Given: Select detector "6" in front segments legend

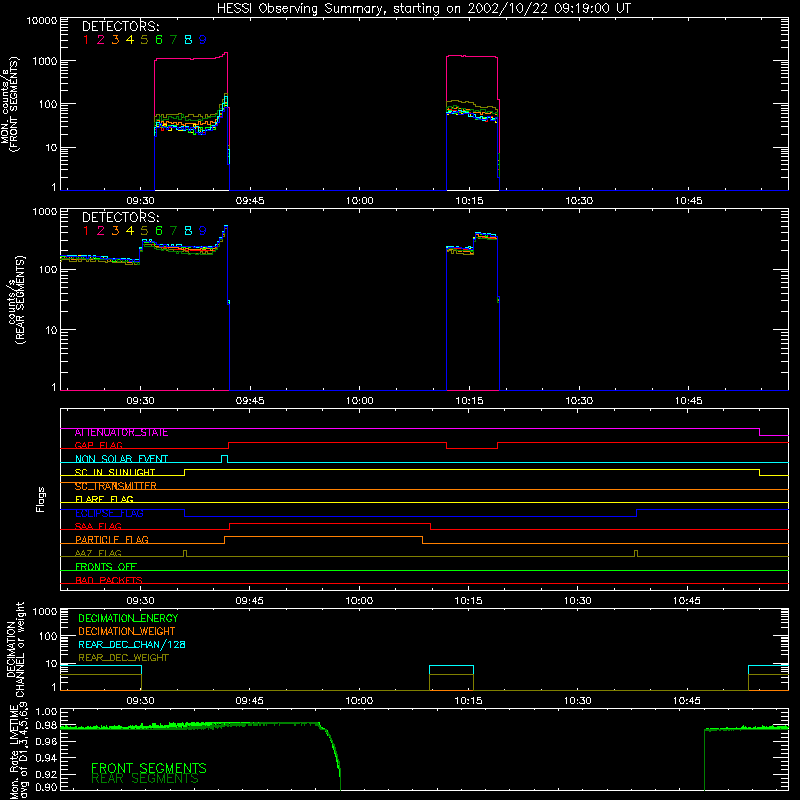Looking at the screenshot, I should coord(159,40).
